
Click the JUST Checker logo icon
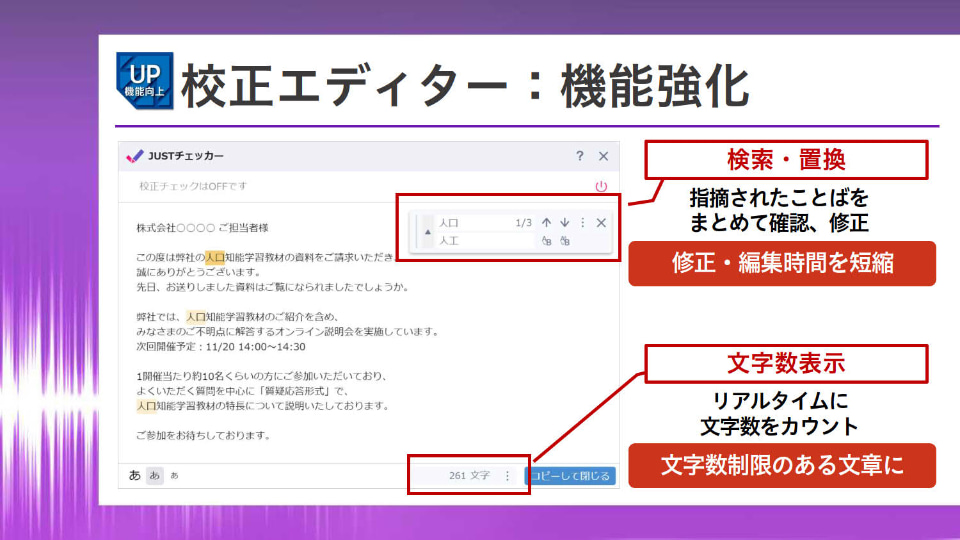point(135,156)
